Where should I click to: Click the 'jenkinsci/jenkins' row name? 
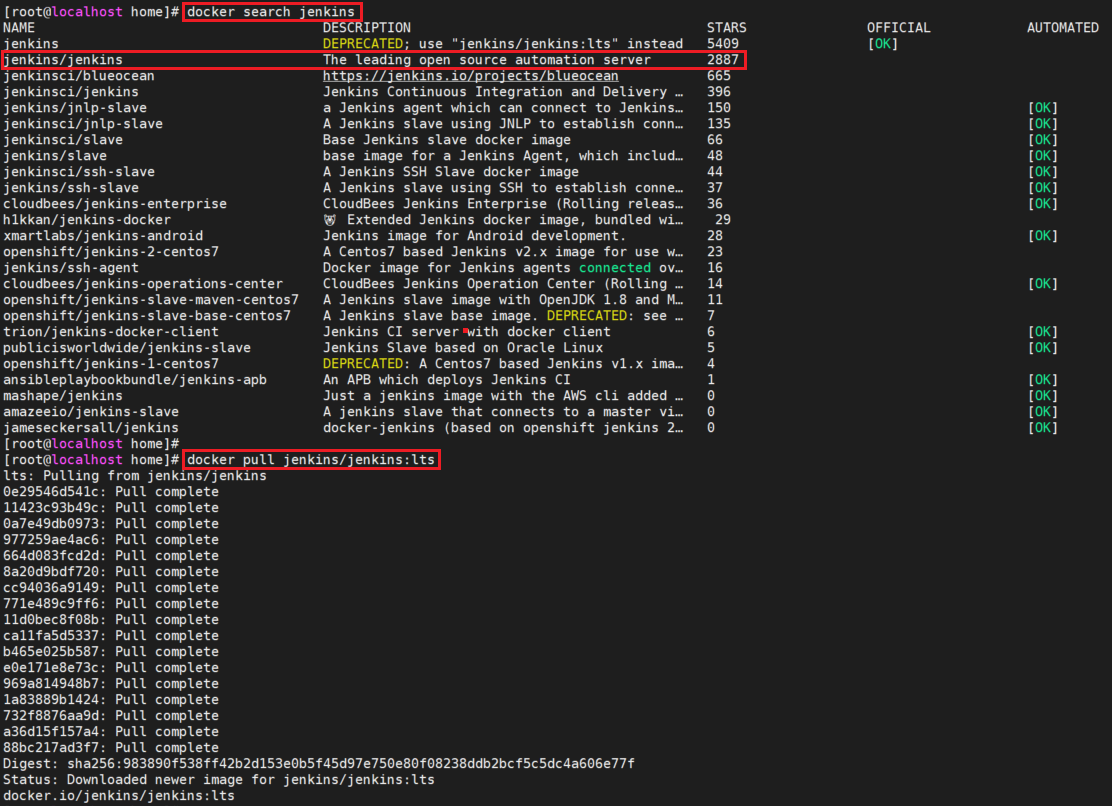[x=71, y=91]
